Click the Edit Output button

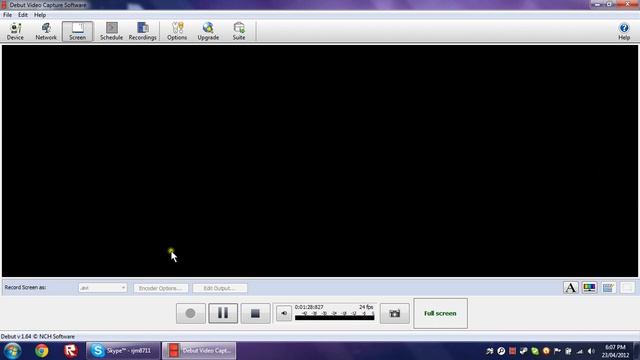coord(220,288)
